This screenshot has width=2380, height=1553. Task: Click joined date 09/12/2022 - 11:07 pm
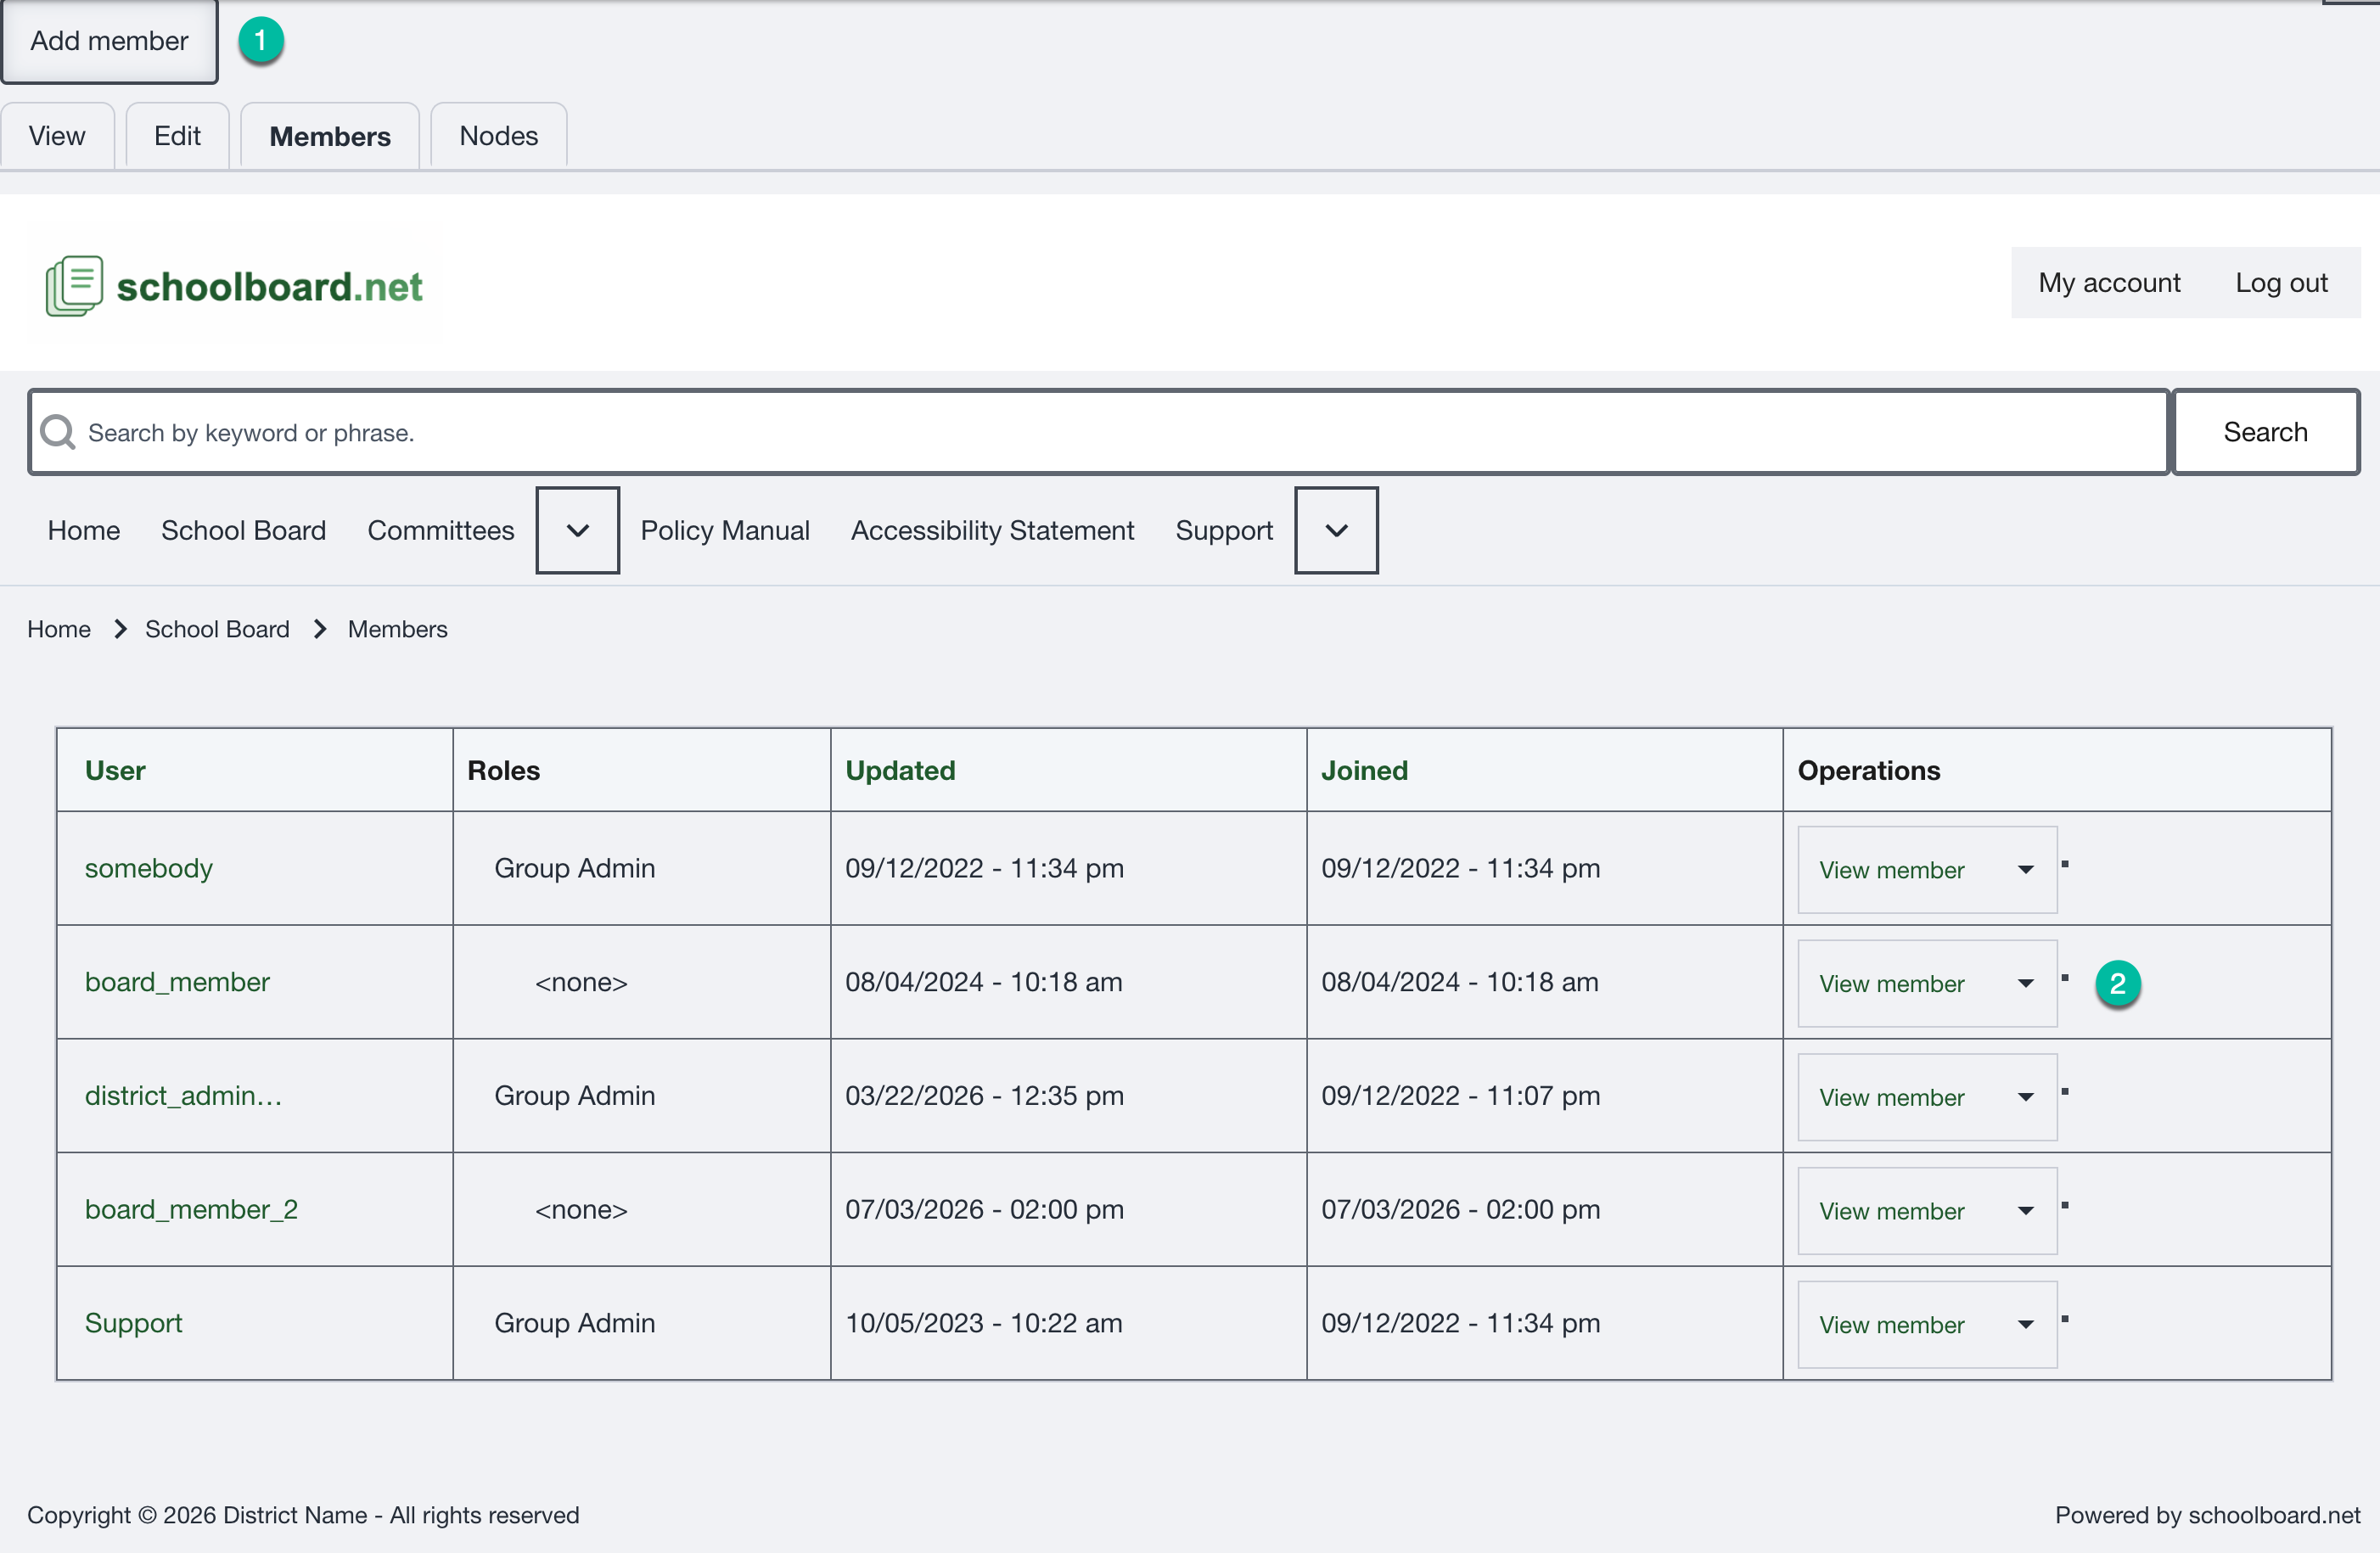point(1460,1096)
